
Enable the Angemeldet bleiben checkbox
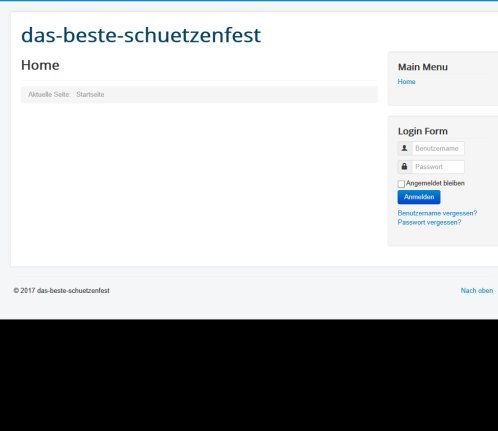(401, 184)
